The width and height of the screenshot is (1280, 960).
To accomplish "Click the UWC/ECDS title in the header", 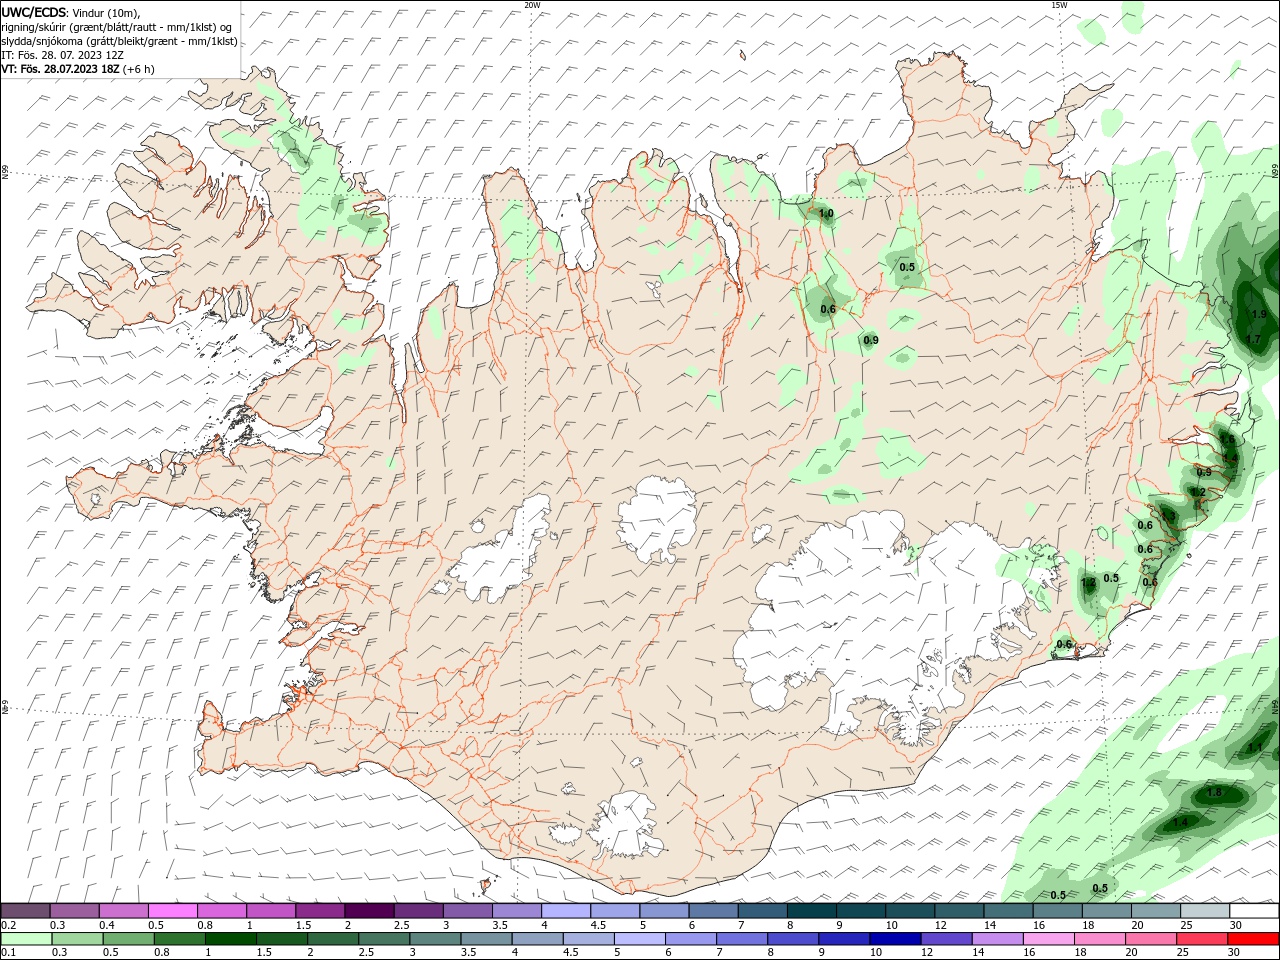I will tap(34, 11).
